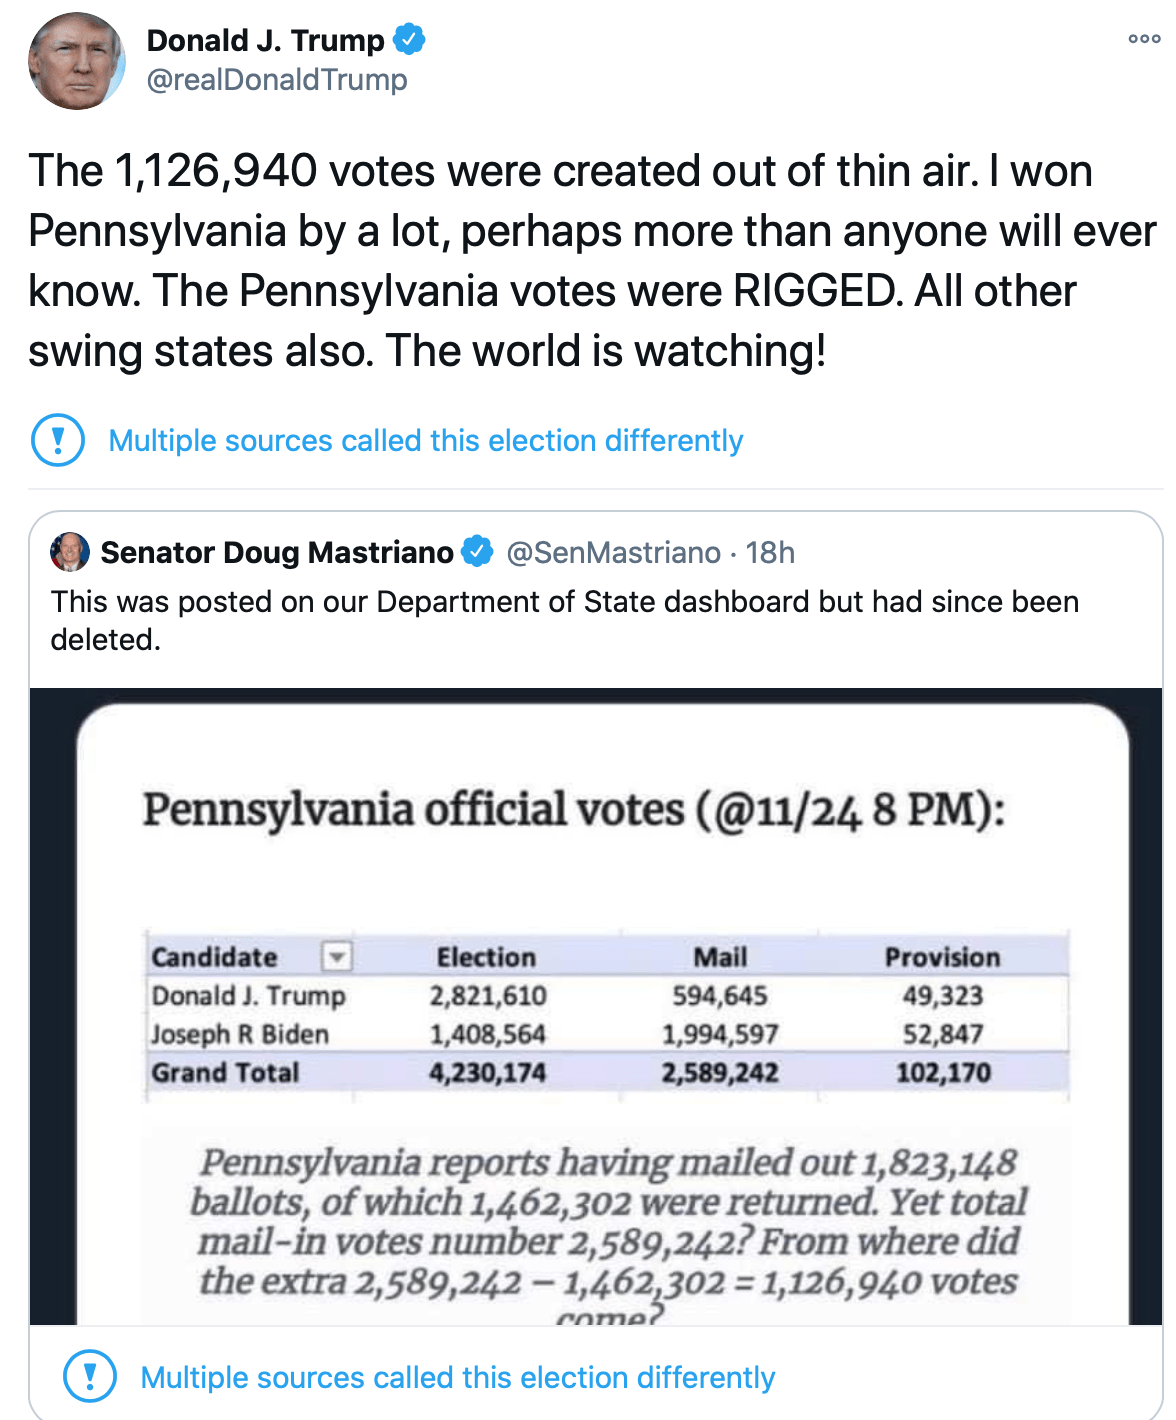1176x1420 pixels.
Task: Click the exclamation icon under the main tweet
Action: tap(58, 440)
